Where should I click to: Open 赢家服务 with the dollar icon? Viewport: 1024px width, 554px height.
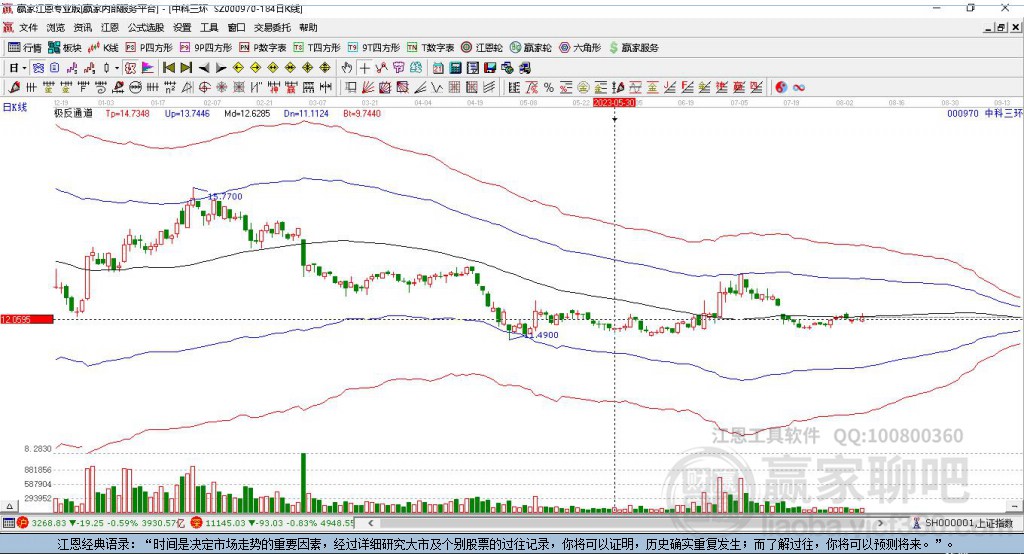(633, 48)
